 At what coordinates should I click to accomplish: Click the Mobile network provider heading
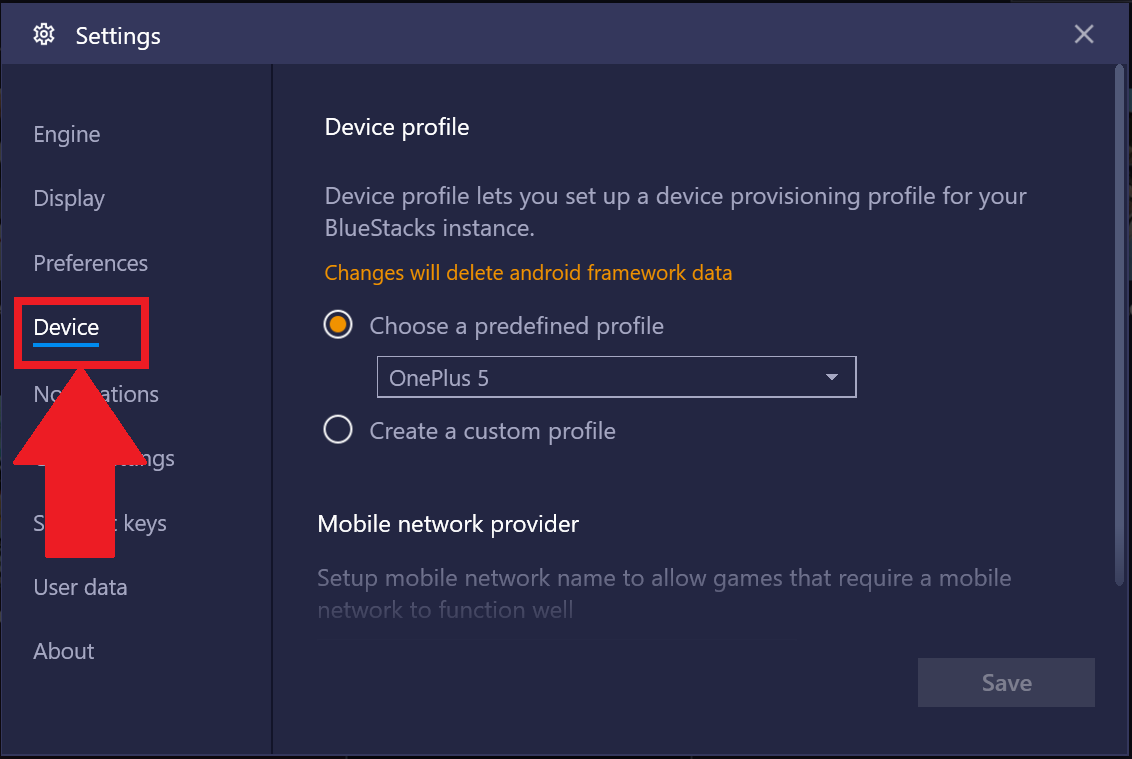[x=448, y=524]
